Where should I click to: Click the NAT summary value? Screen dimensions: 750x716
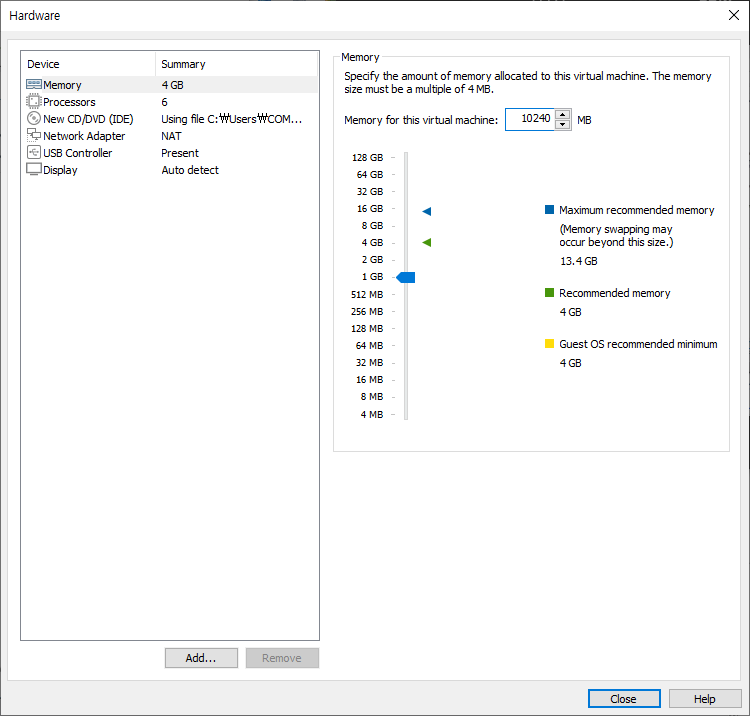(171, 136)
